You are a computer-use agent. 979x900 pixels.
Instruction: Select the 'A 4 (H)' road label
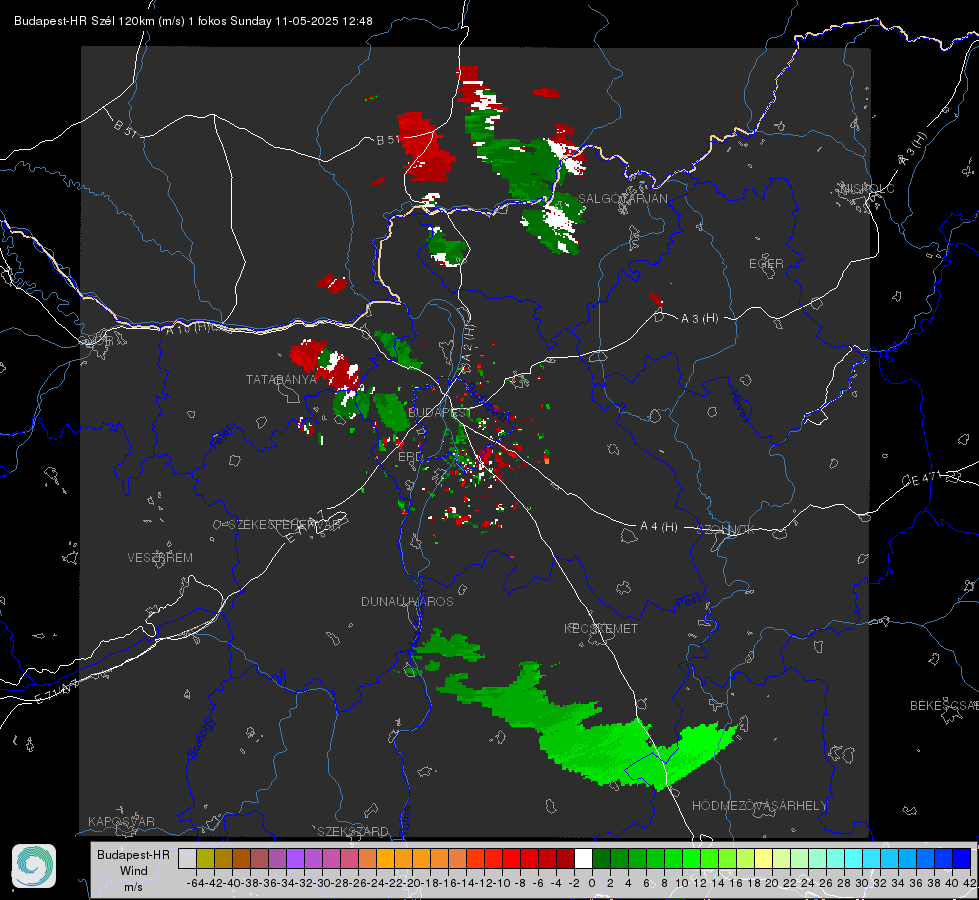659,527
